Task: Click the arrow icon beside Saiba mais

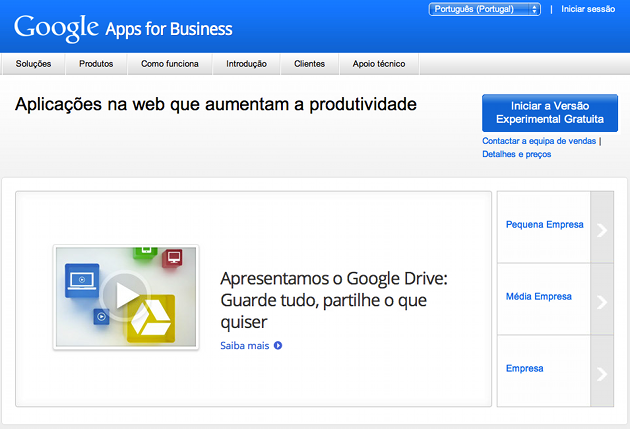Action: pyautogui.click(x=278, y=345)
